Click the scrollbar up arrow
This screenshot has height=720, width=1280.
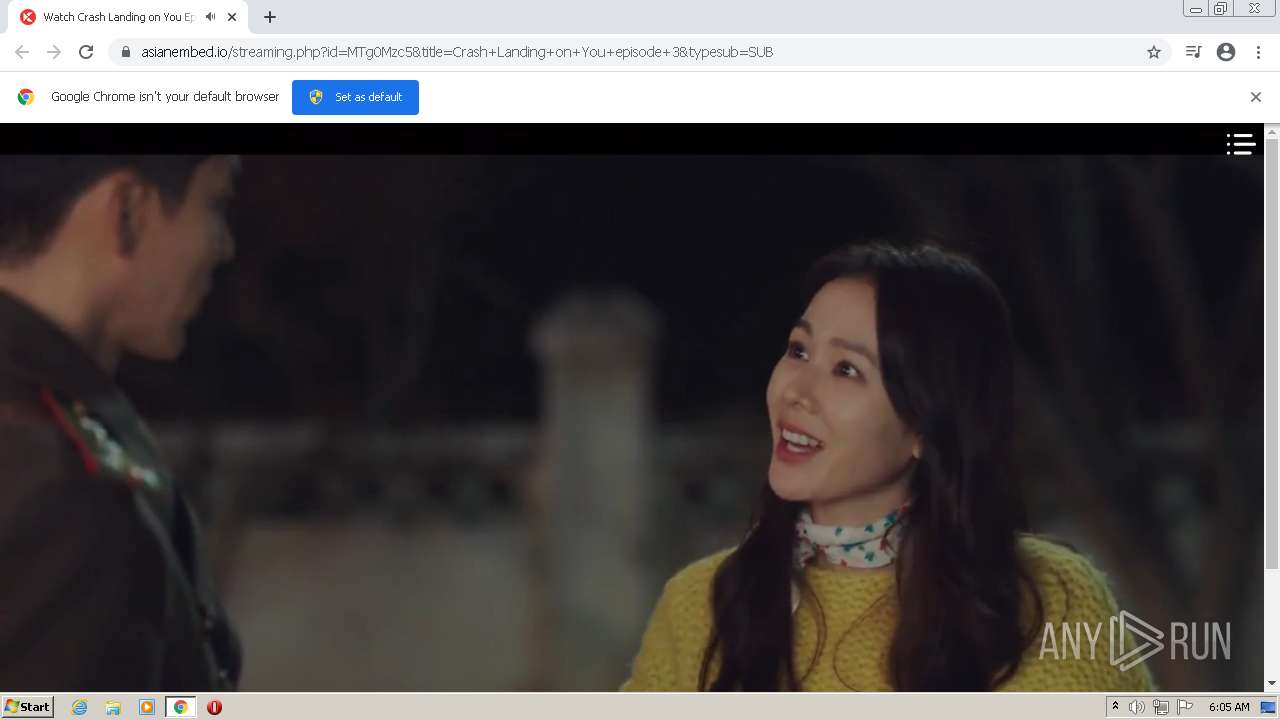1272,131
